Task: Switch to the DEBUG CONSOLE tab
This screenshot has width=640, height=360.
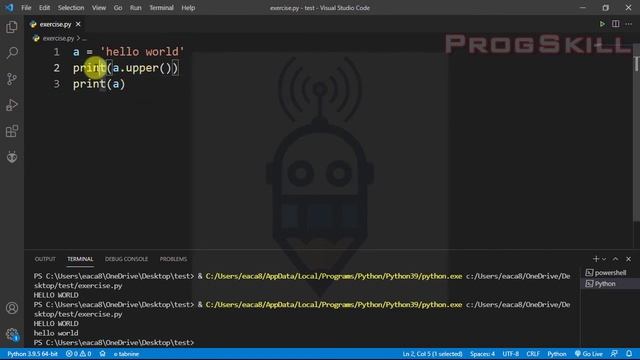Action: tap(126, 259)
